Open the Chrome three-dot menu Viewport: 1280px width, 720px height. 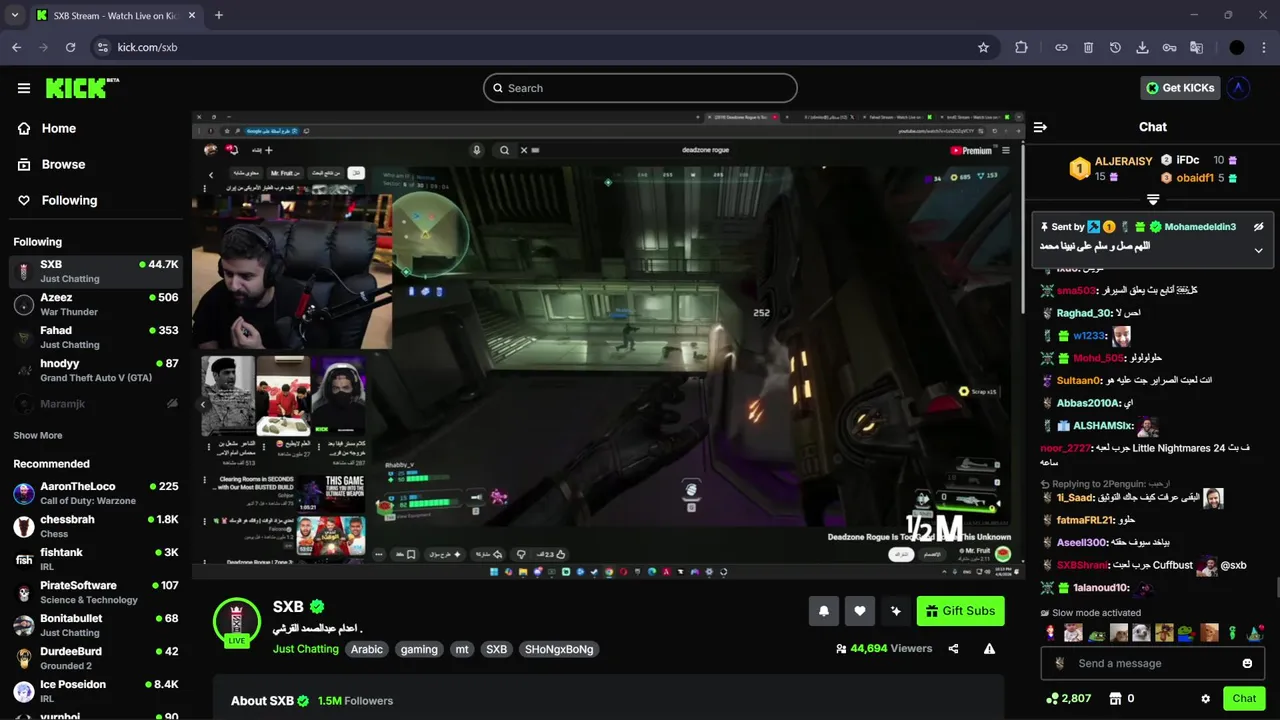pyautogui.click(x=1263, y=47)
